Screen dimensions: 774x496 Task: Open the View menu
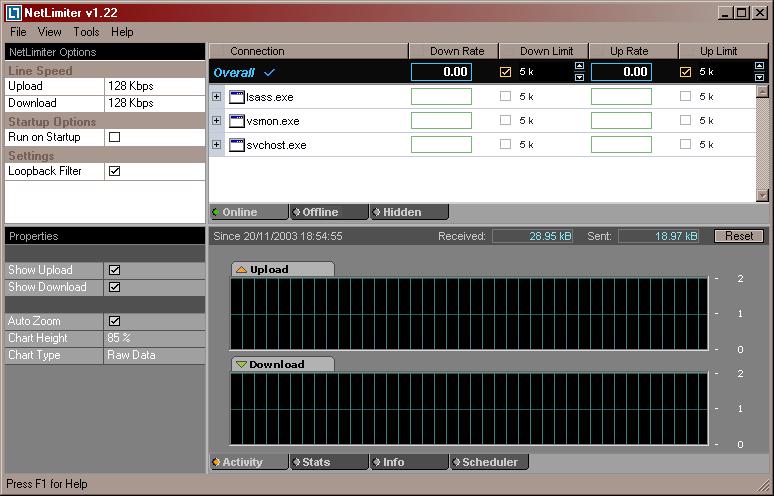coord(49,32)
